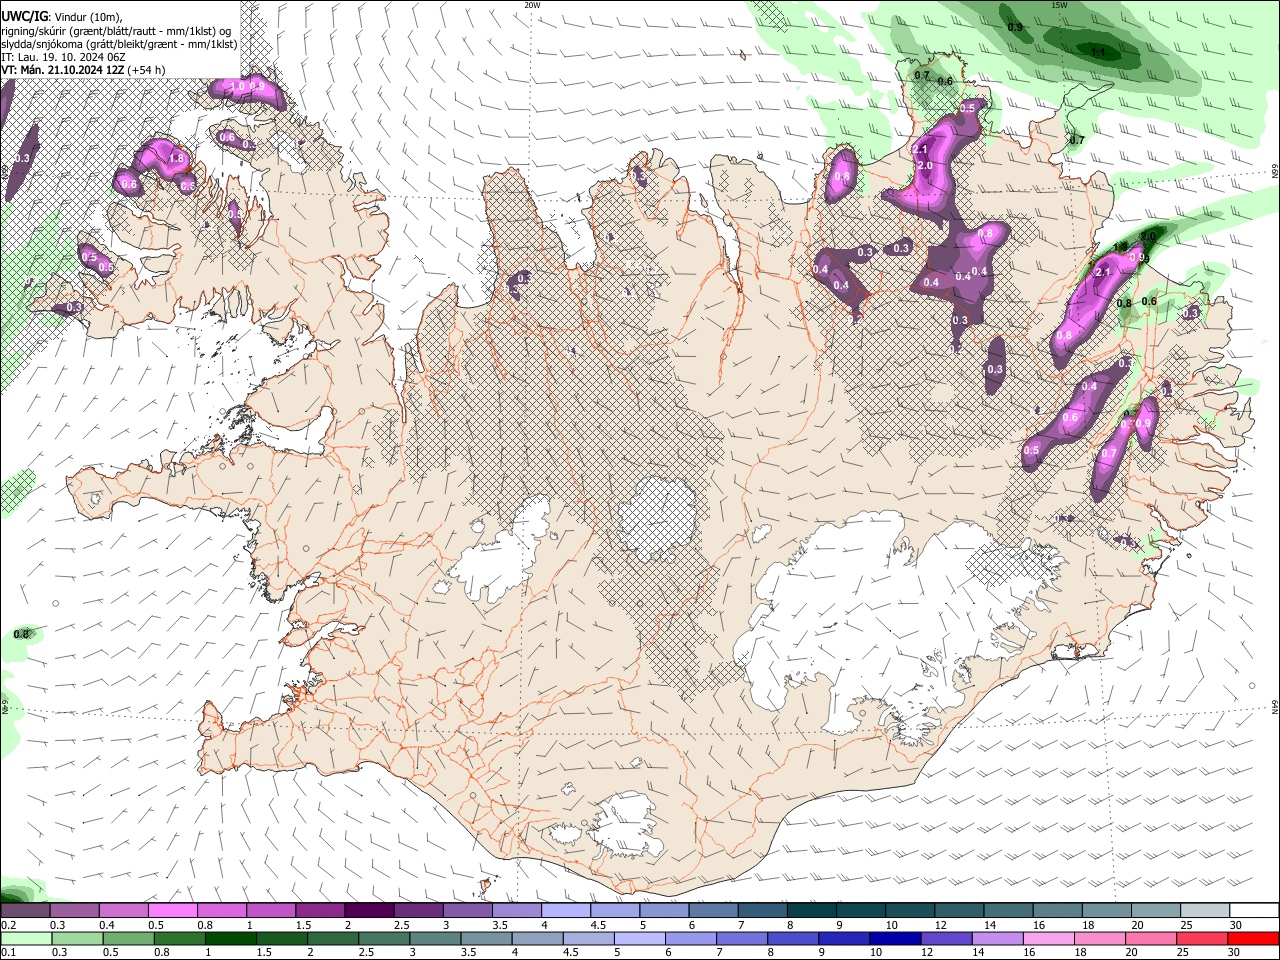Select lower-row bright red swatch at 30

1254,938
